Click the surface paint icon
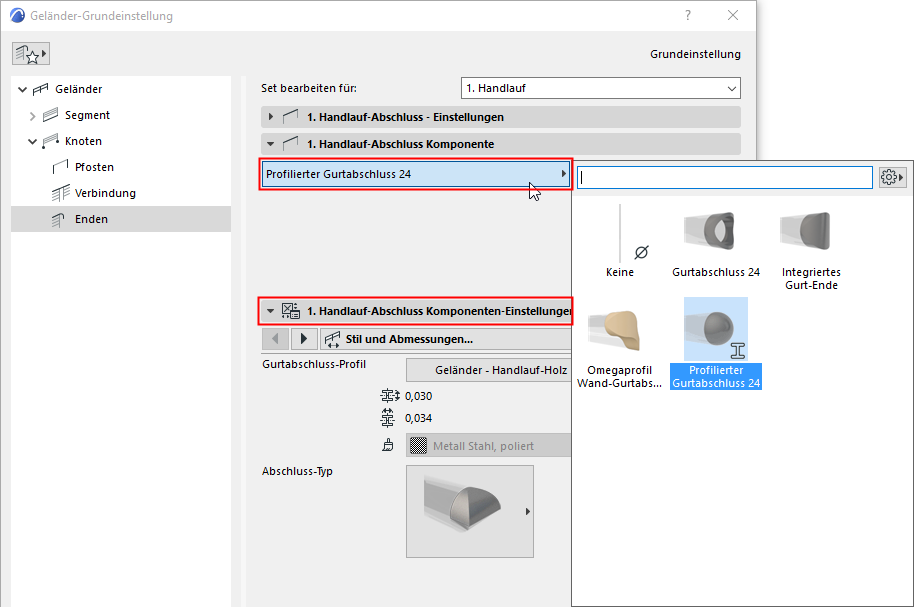The height and width of the screenshot is (607, 914). 388,445
